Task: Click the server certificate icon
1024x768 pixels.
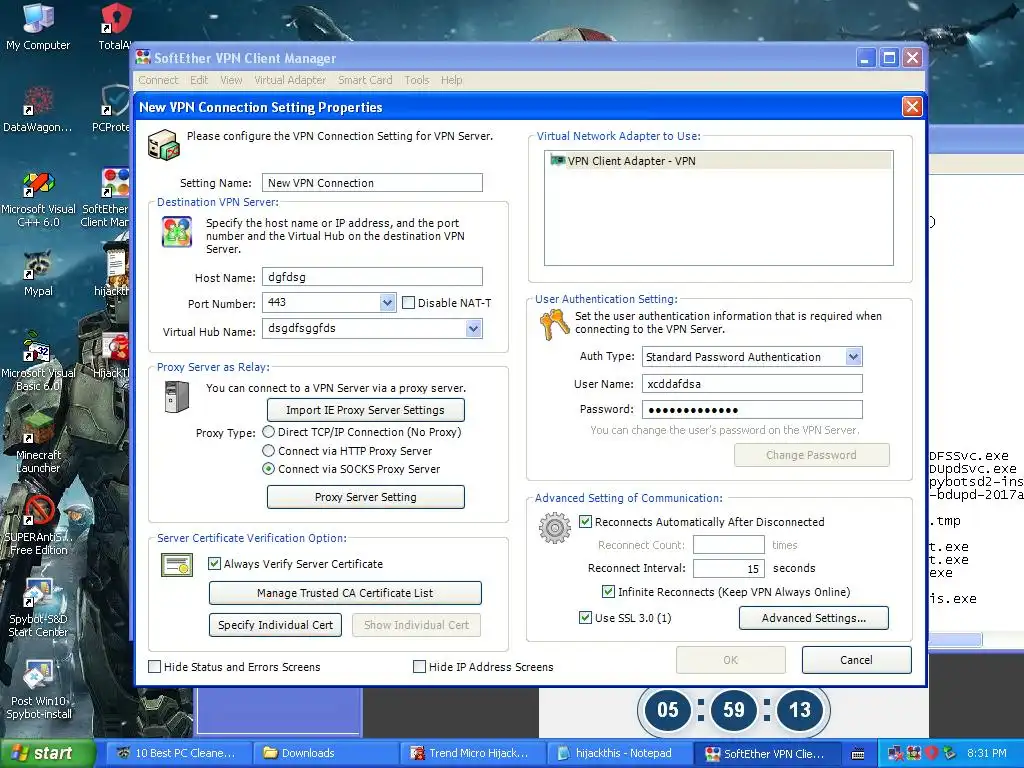Action: (x=177, y=565)
